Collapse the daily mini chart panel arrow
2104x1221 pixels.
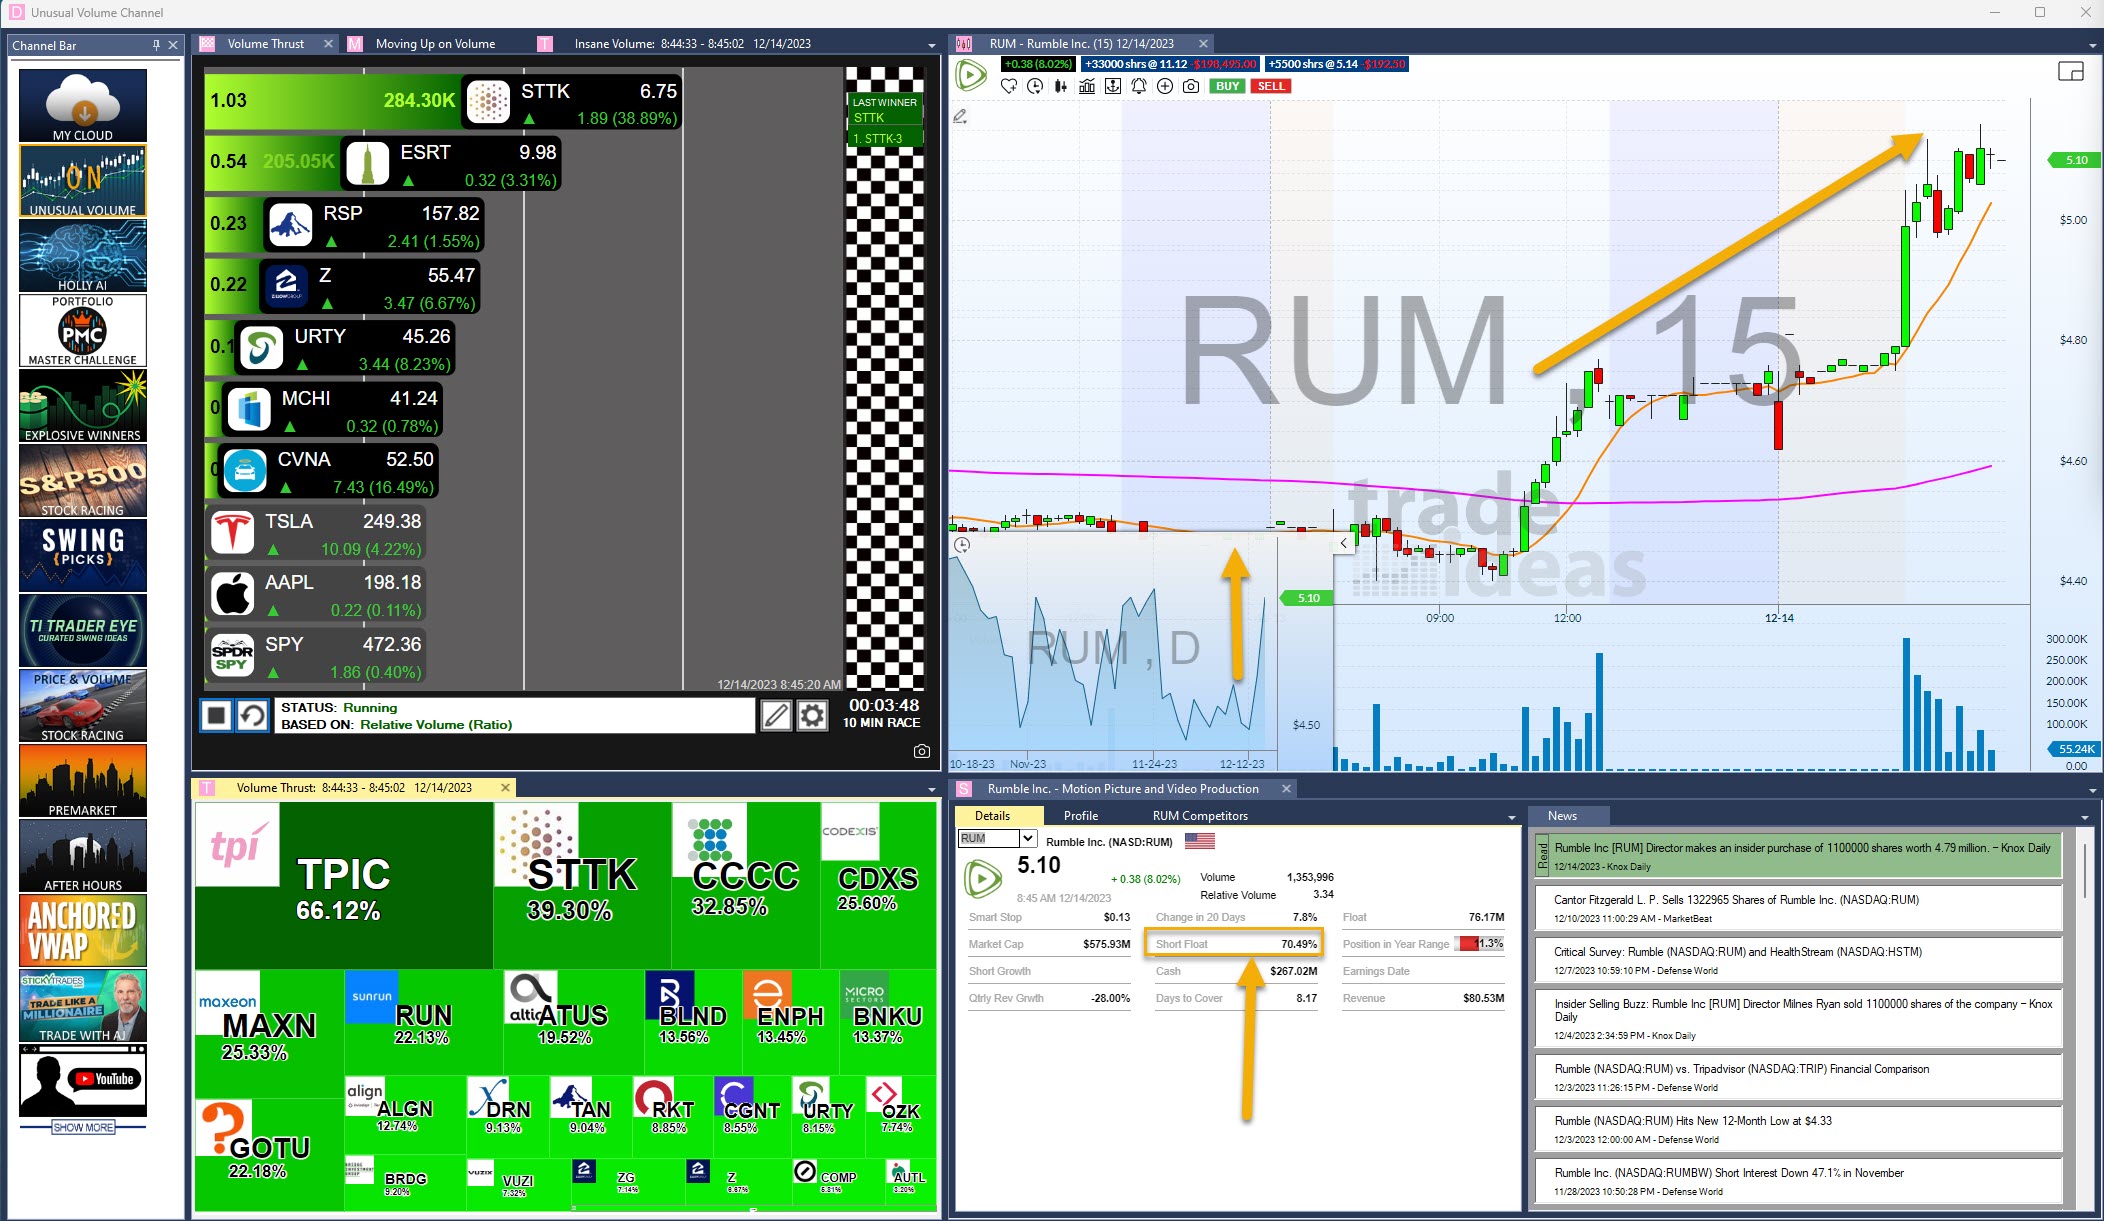(1343, 543)
